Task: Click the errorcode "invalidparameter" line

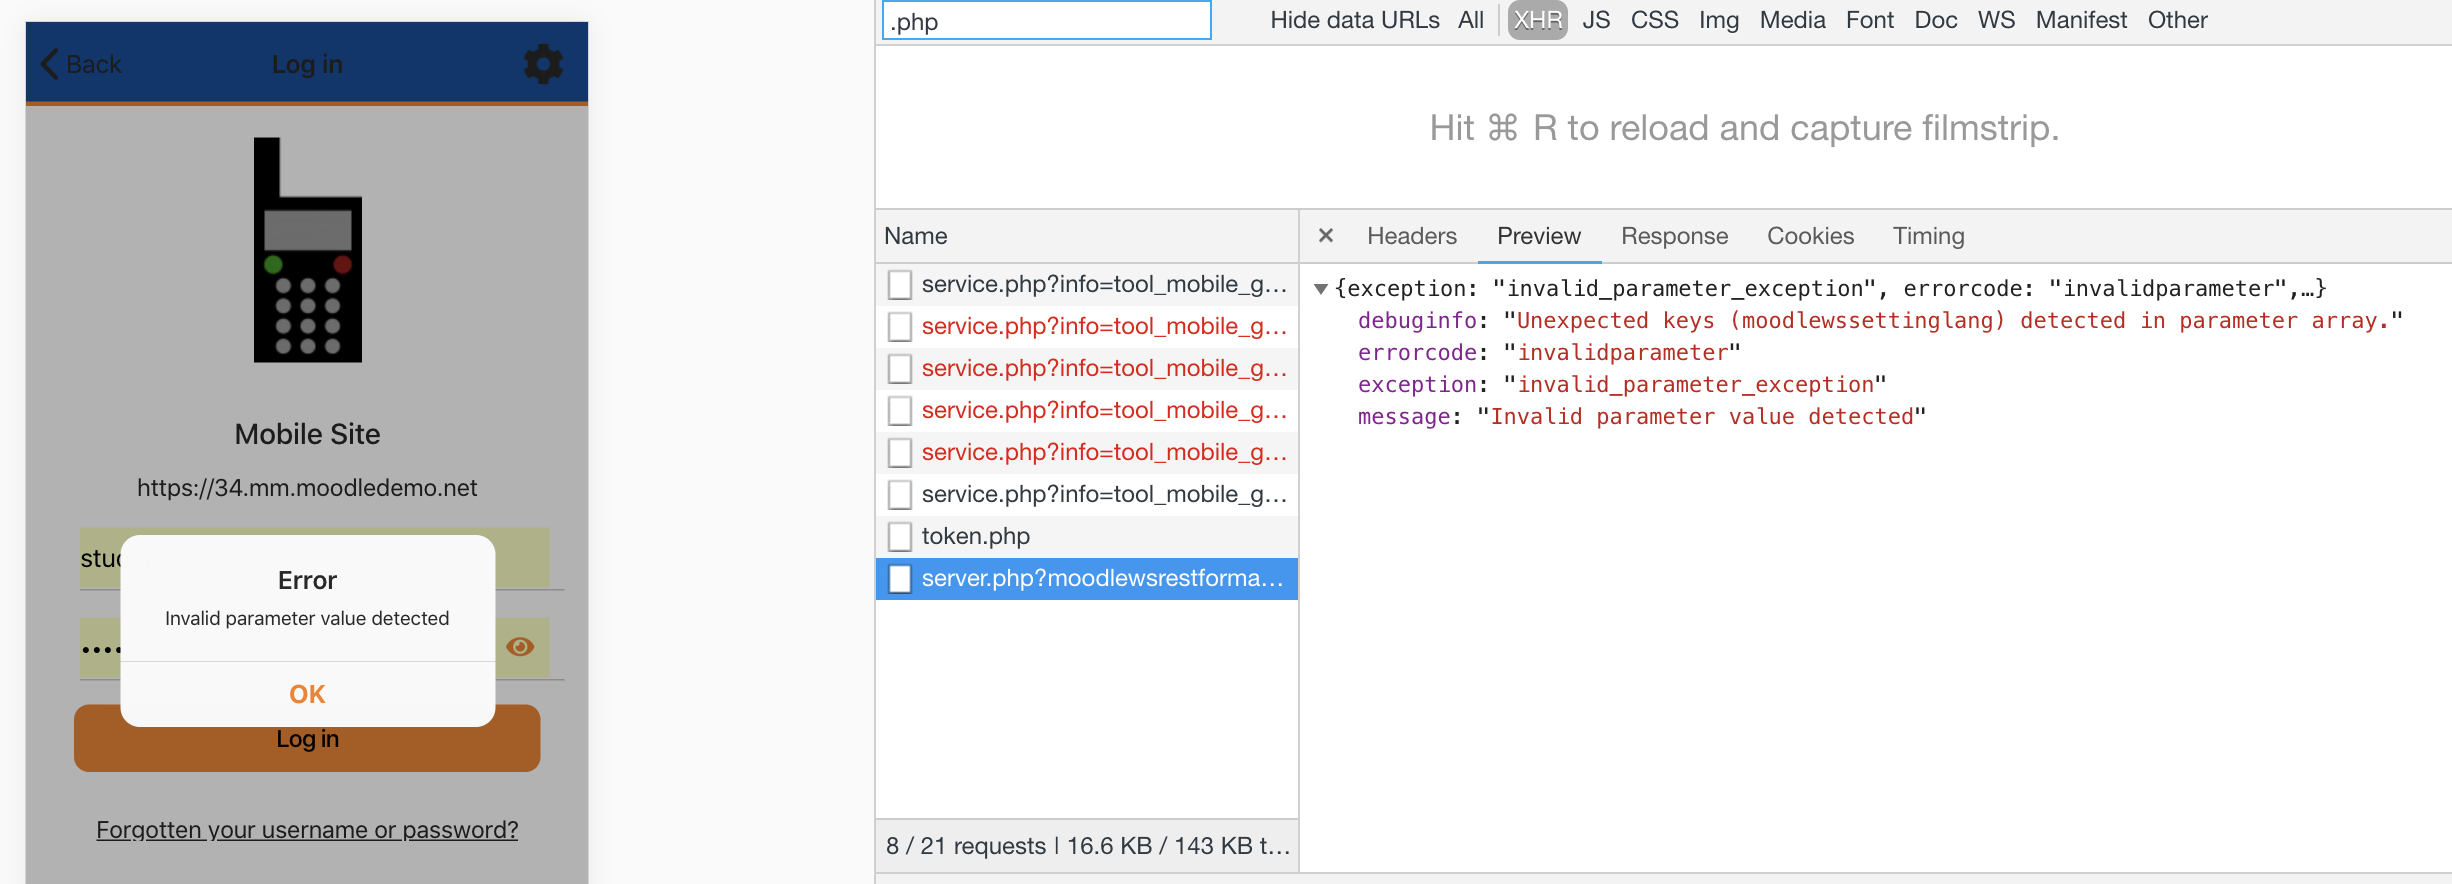Action: [1549, 353]
